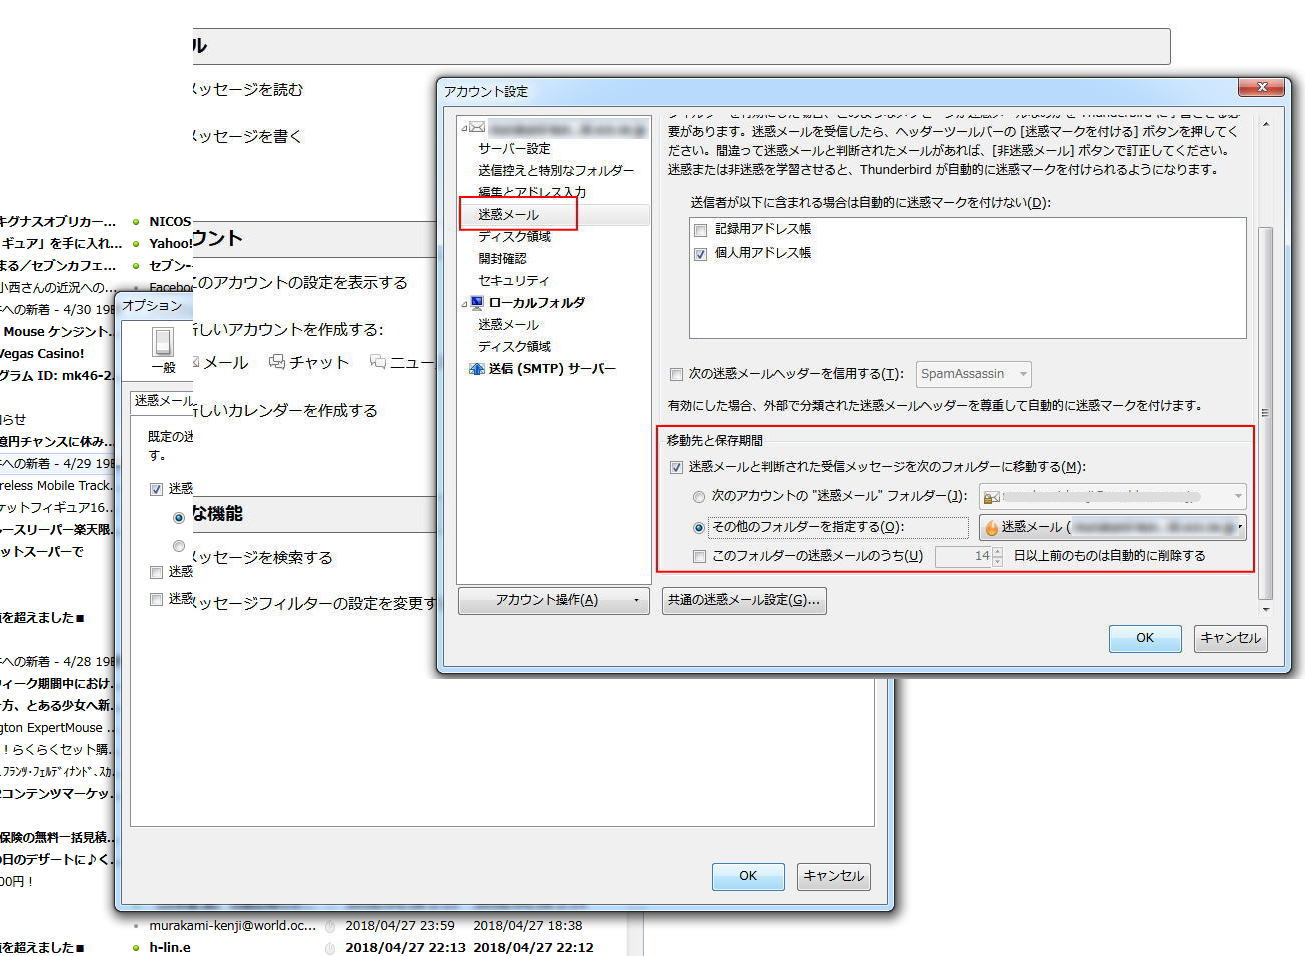Image resolution: width=1305 pixels, height=956 pixels.
Task: Toggle 迷惑メールと判断された受信メッセージ move checkbox
Action: coord(676,467)
